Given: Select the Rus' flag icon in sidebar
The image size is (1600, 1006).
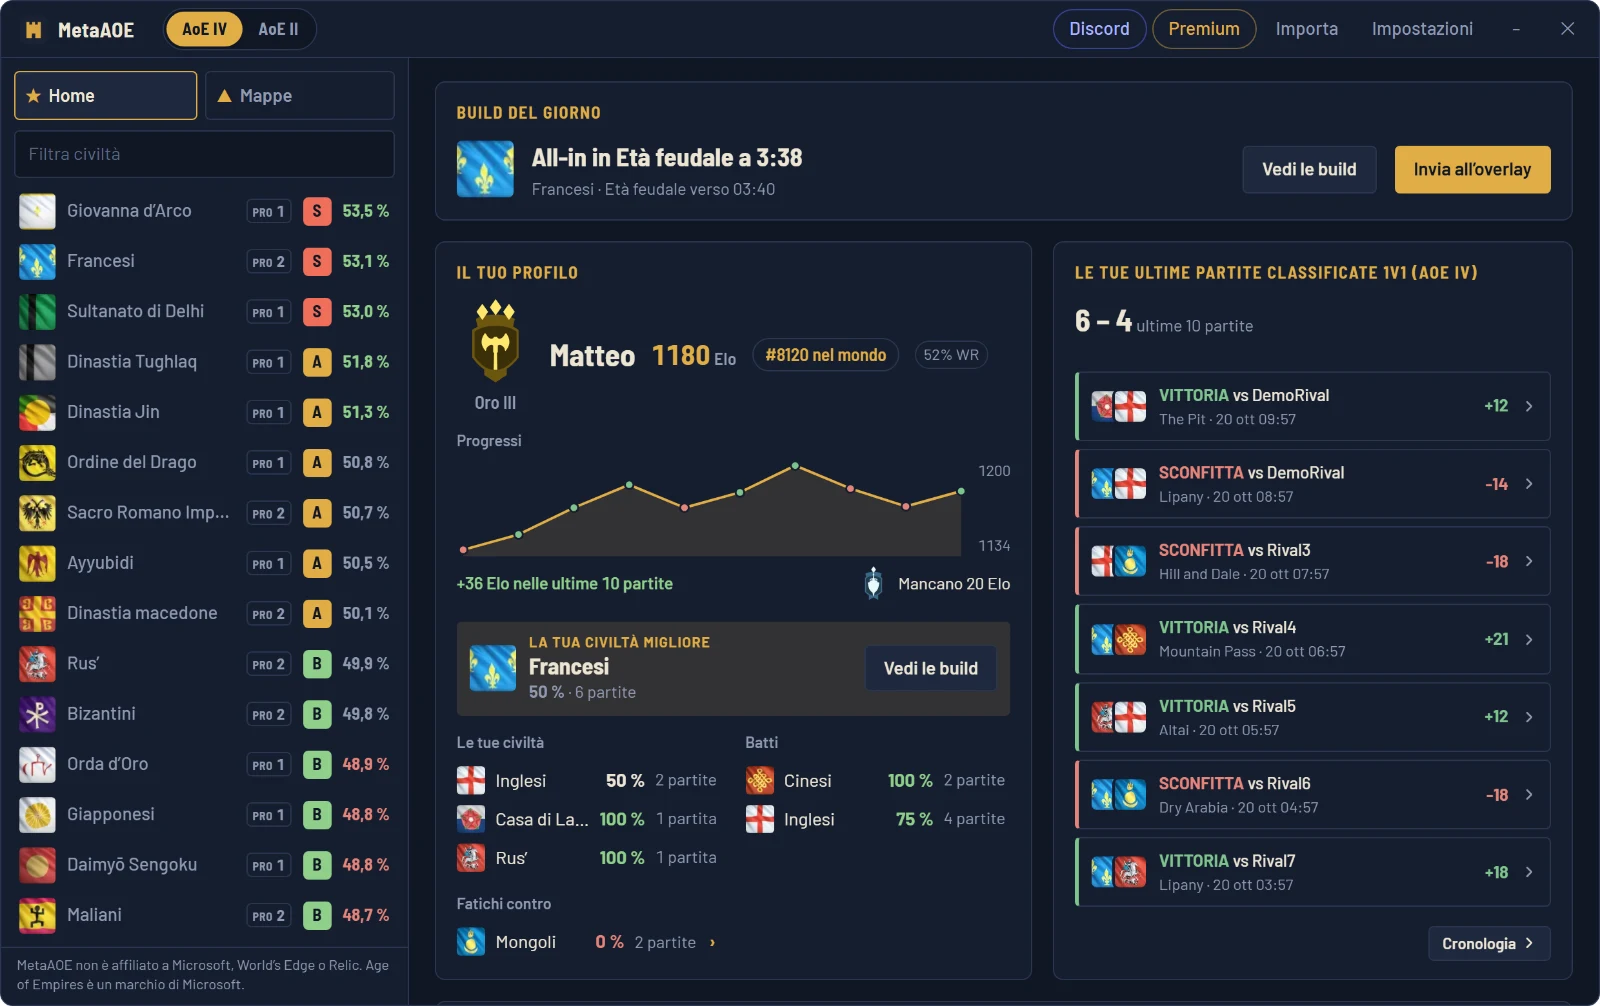Looking at the screenshot, I should [x=37, y=663].
